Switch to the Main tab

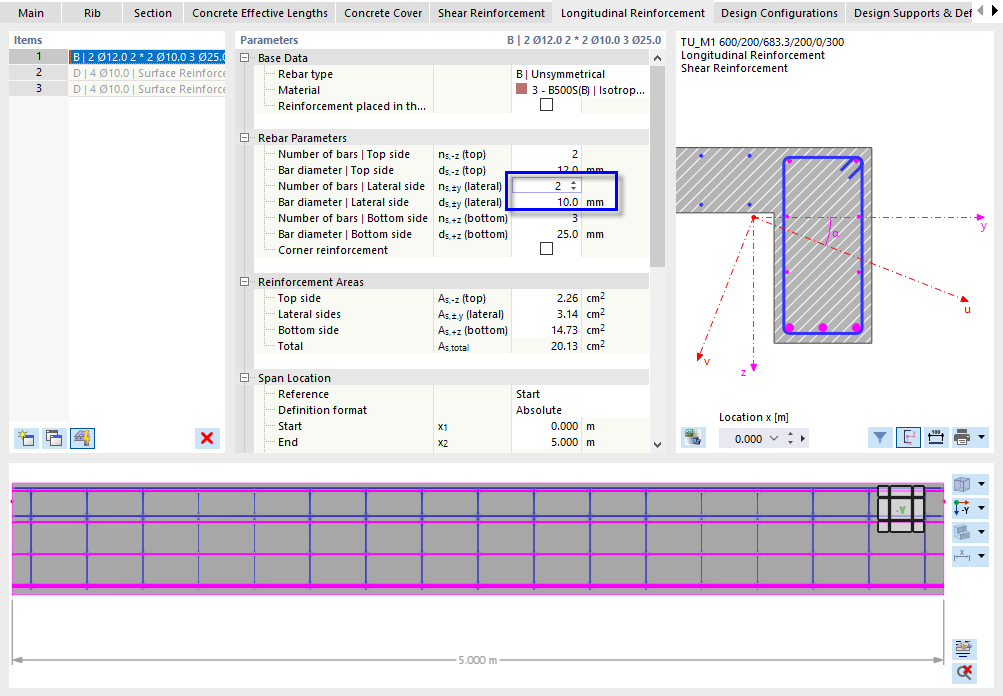tap(31, 13)
